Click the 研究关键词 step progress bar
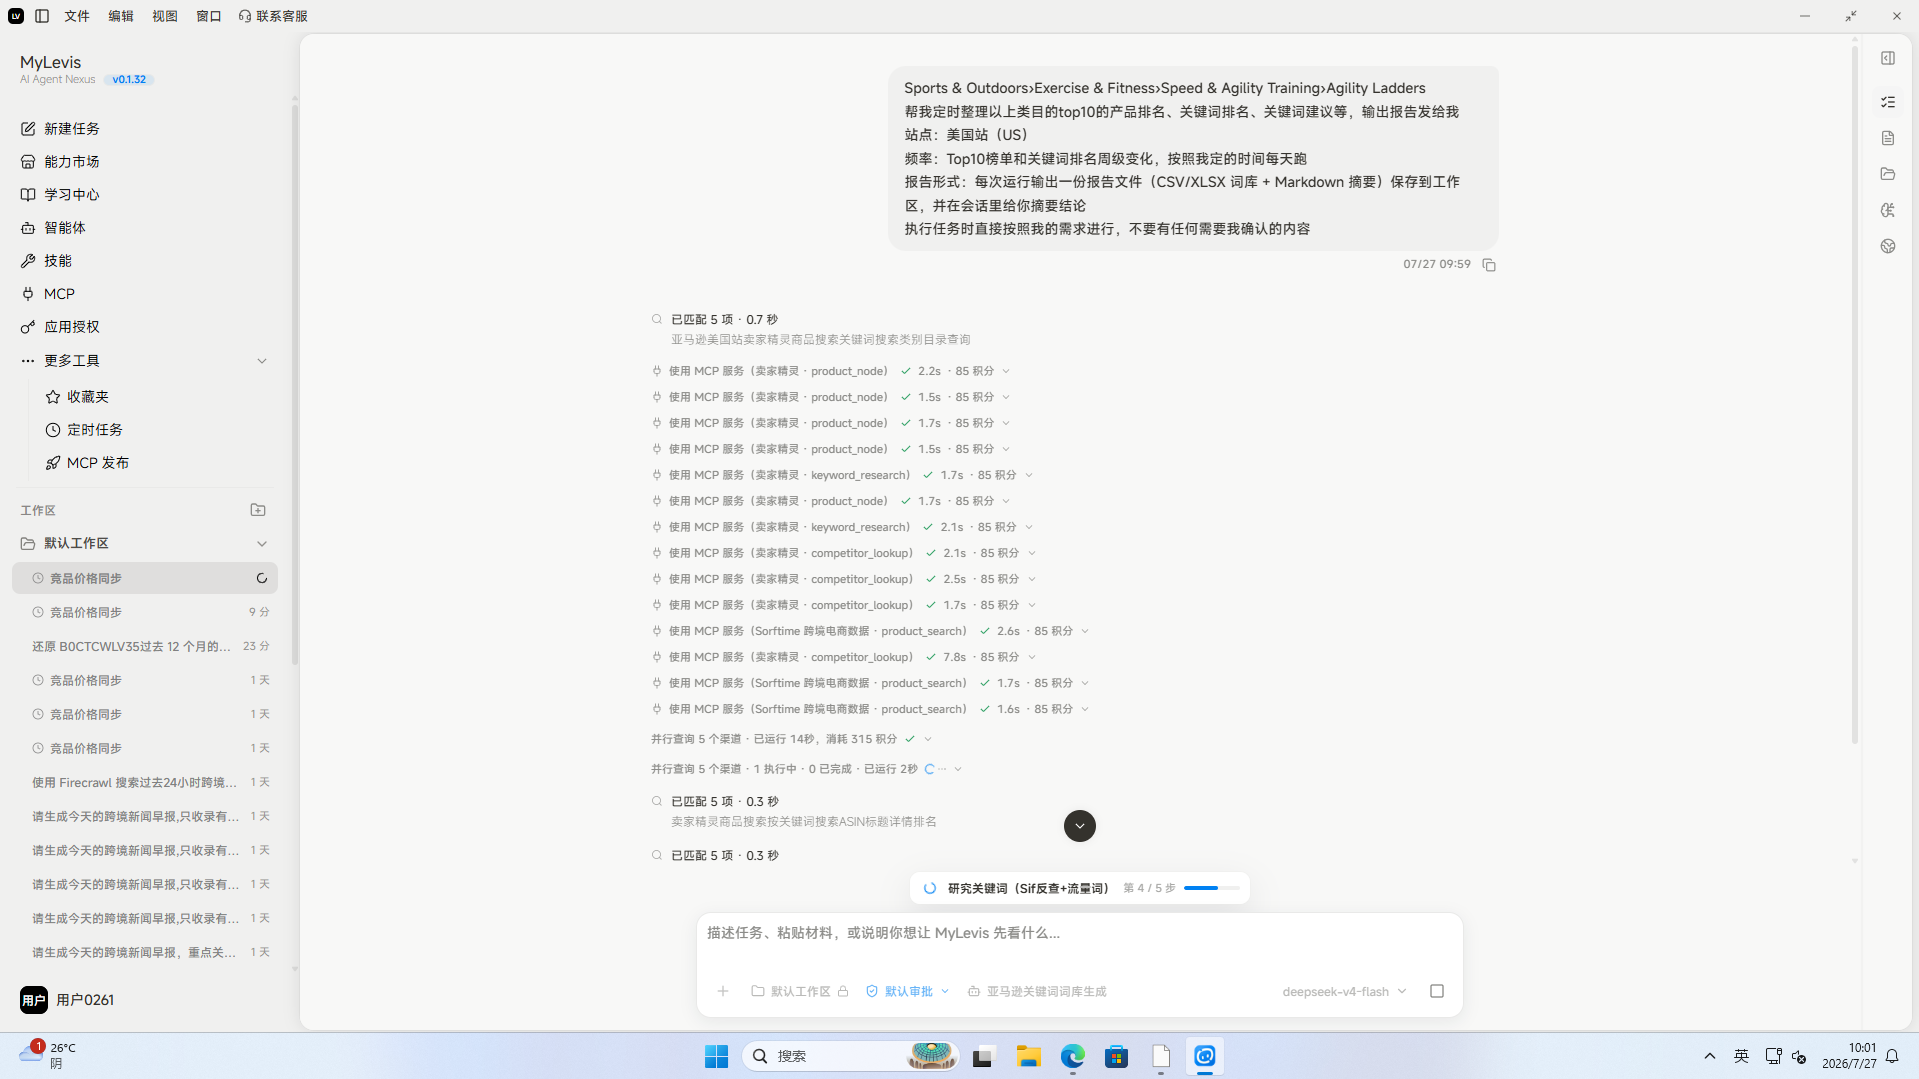 pos(1211,888)
